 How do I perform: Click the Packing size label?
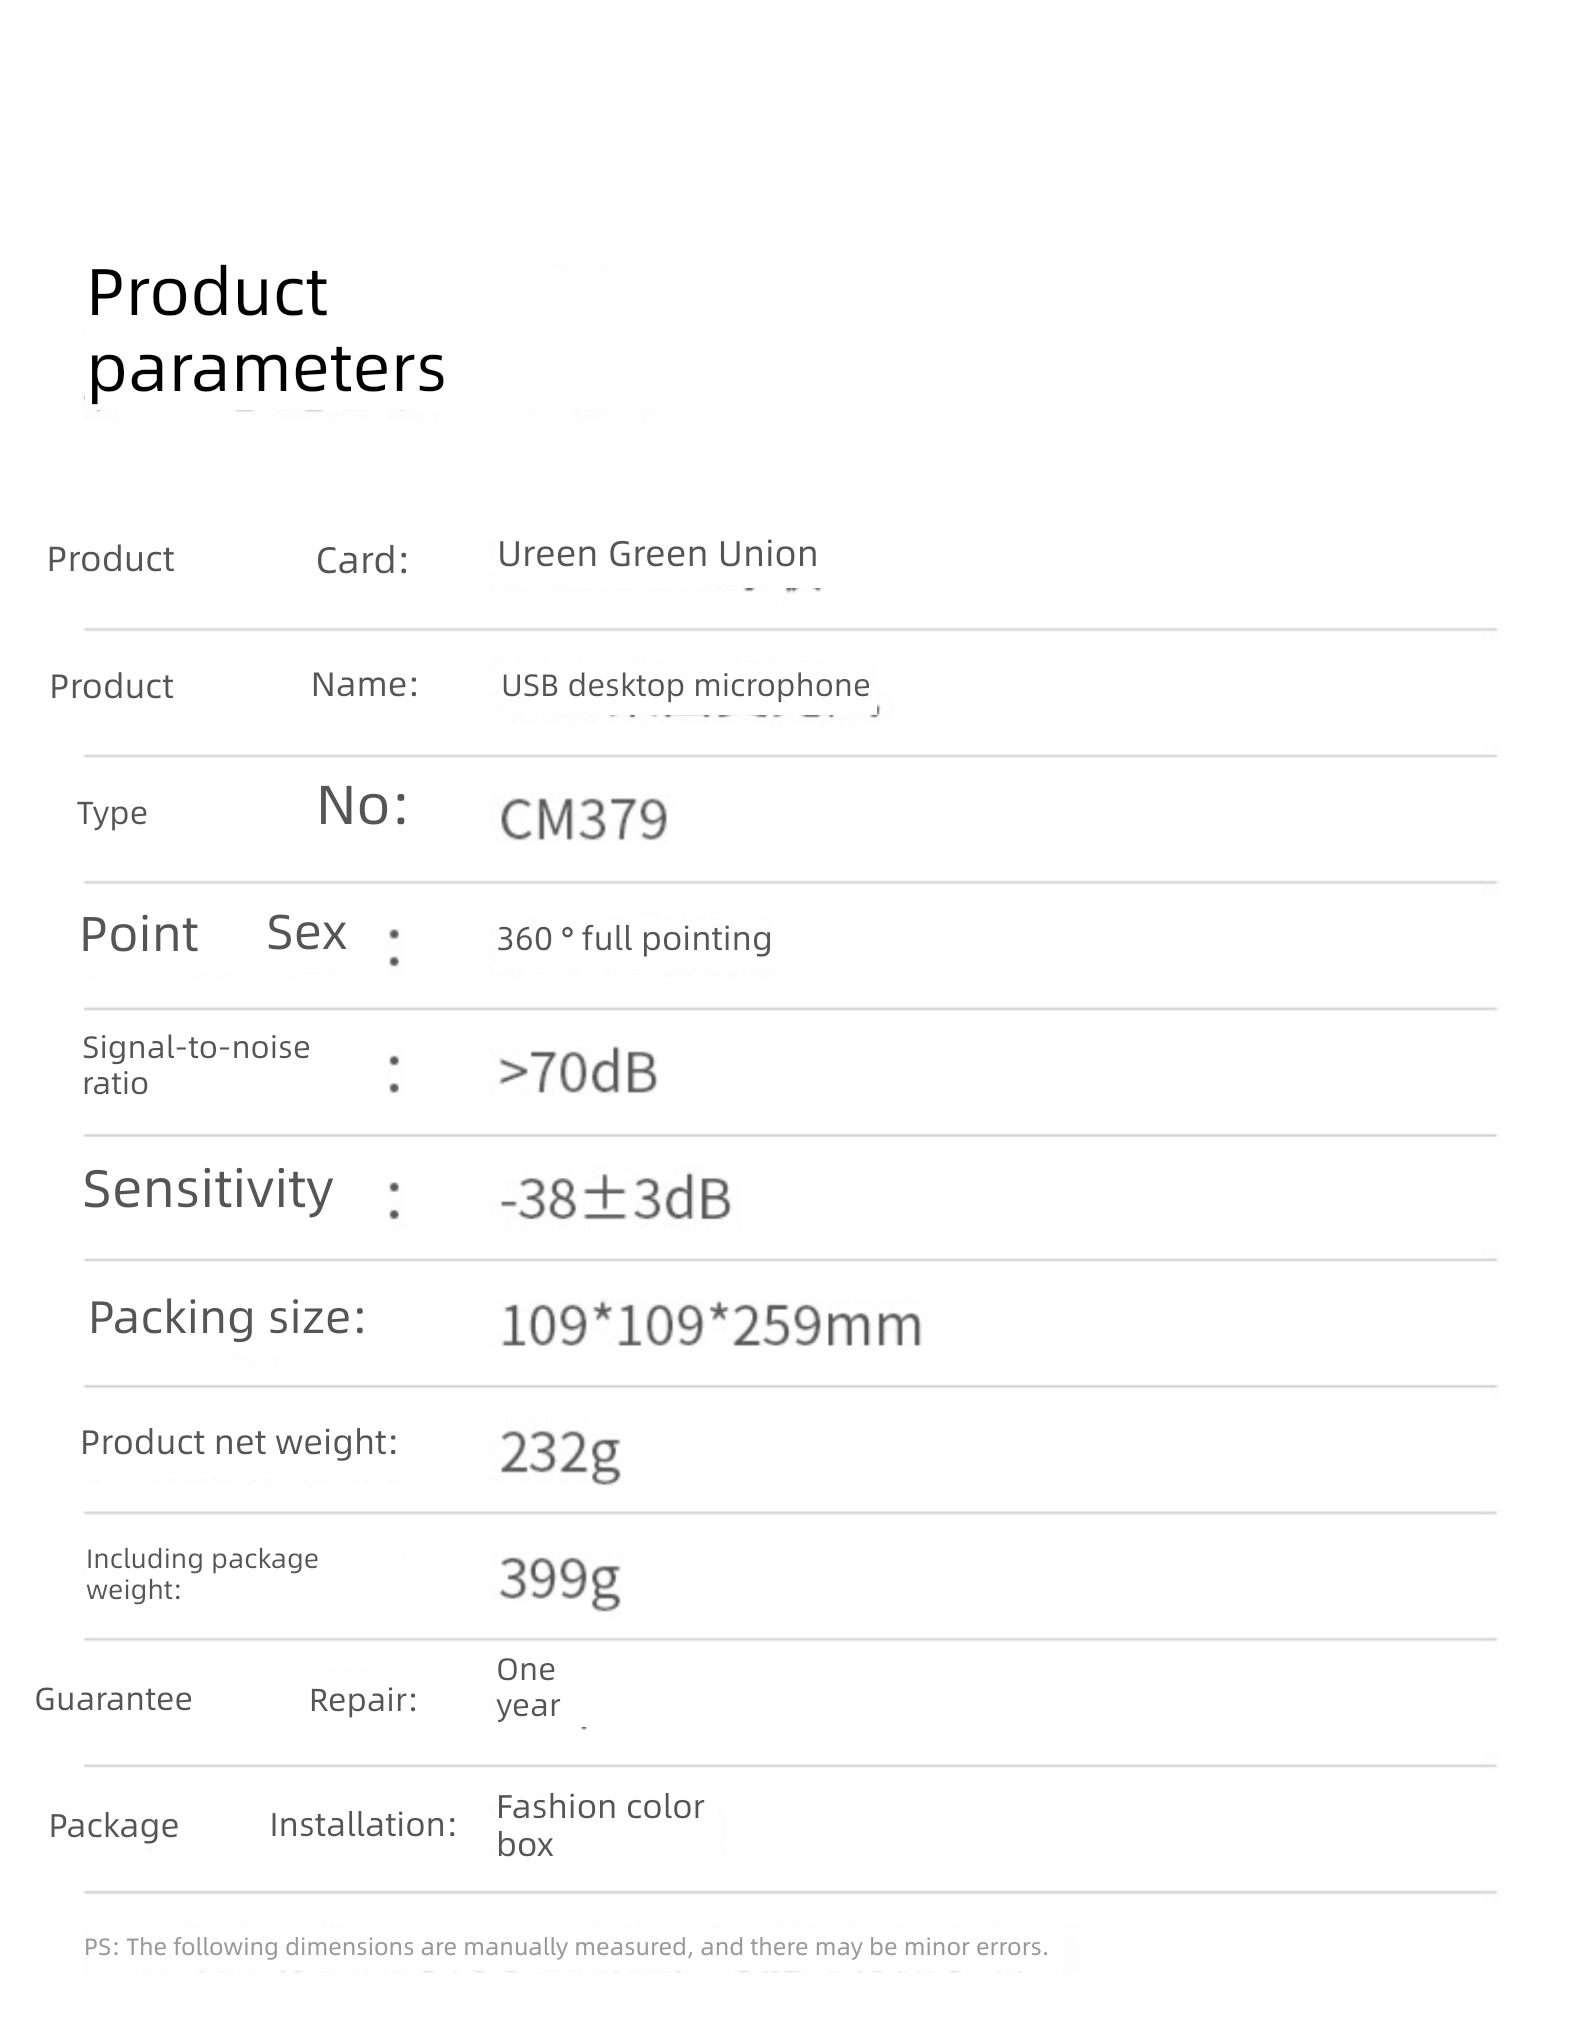(x=227, y=1317)
